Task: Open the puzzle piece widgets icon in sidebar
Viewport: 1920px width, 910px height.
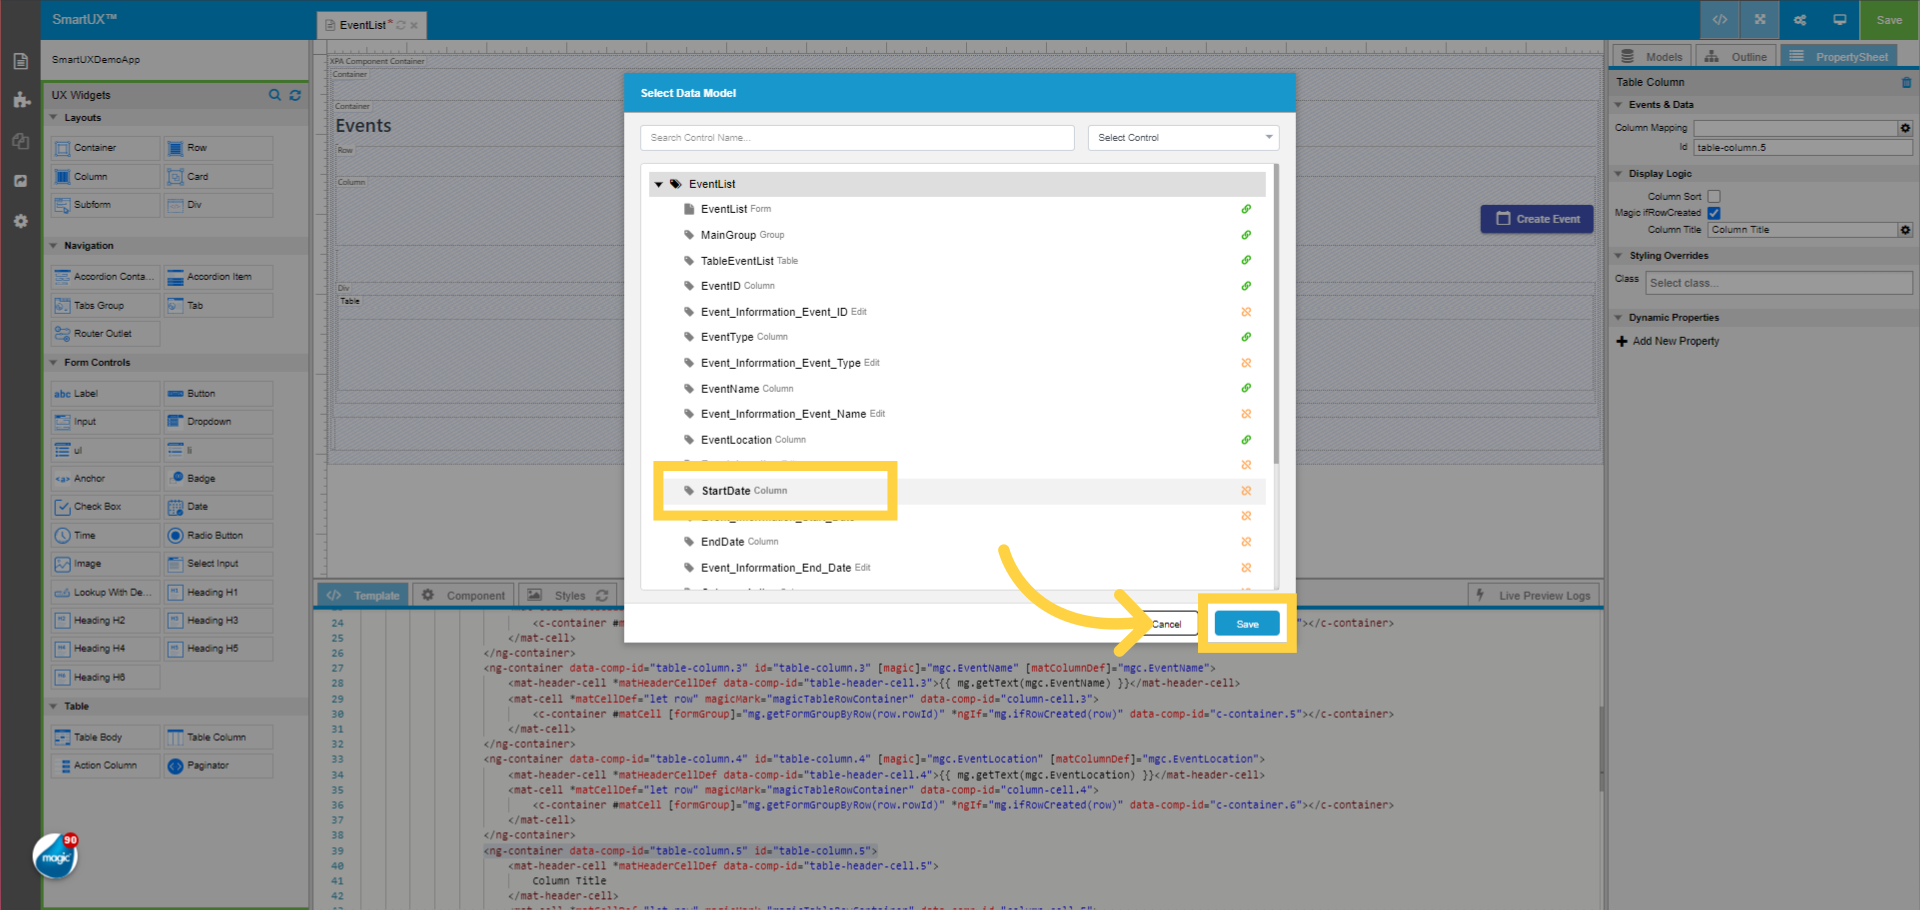Action: tap(20, 100)
